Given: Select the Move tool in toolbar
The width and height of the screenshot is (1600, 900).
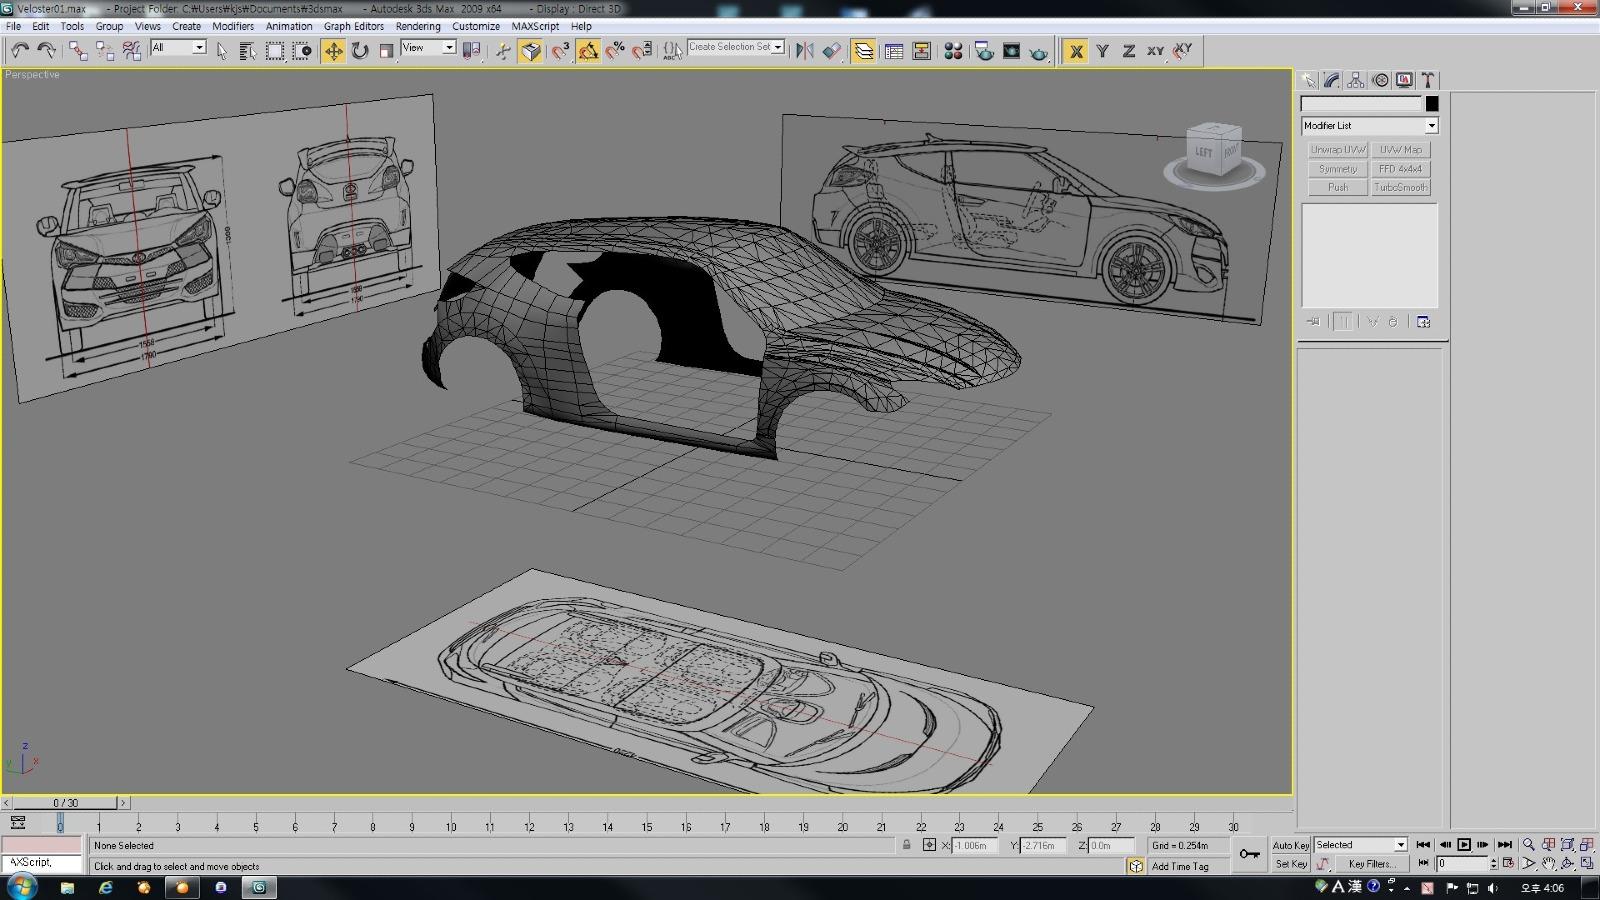Looking at the screenshot, I should tap(333, 51).
